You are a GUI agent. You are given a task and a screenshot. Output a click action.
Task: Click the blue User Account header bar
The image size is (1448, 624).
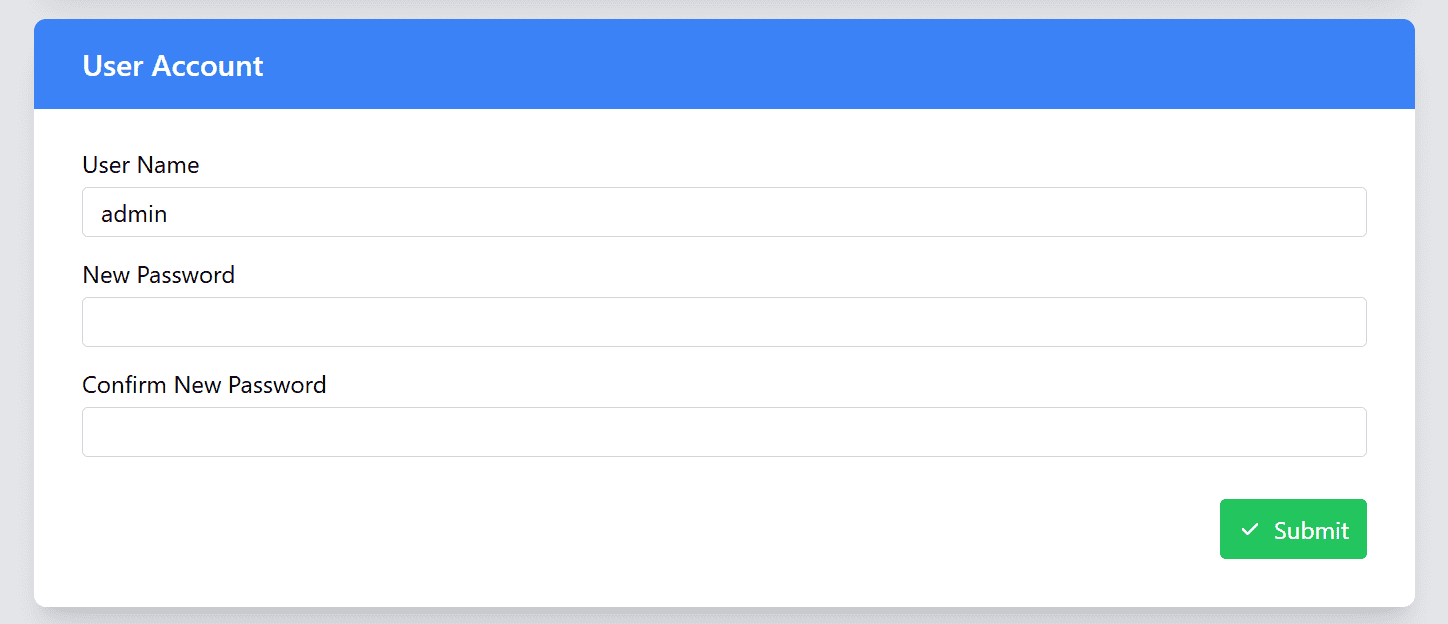coord(800,64)
